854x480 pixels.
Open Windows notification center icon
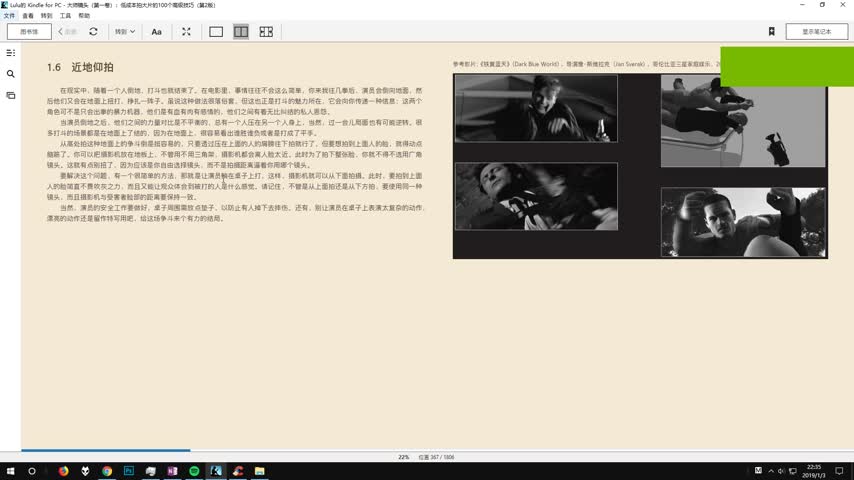[x=839, y=471]
